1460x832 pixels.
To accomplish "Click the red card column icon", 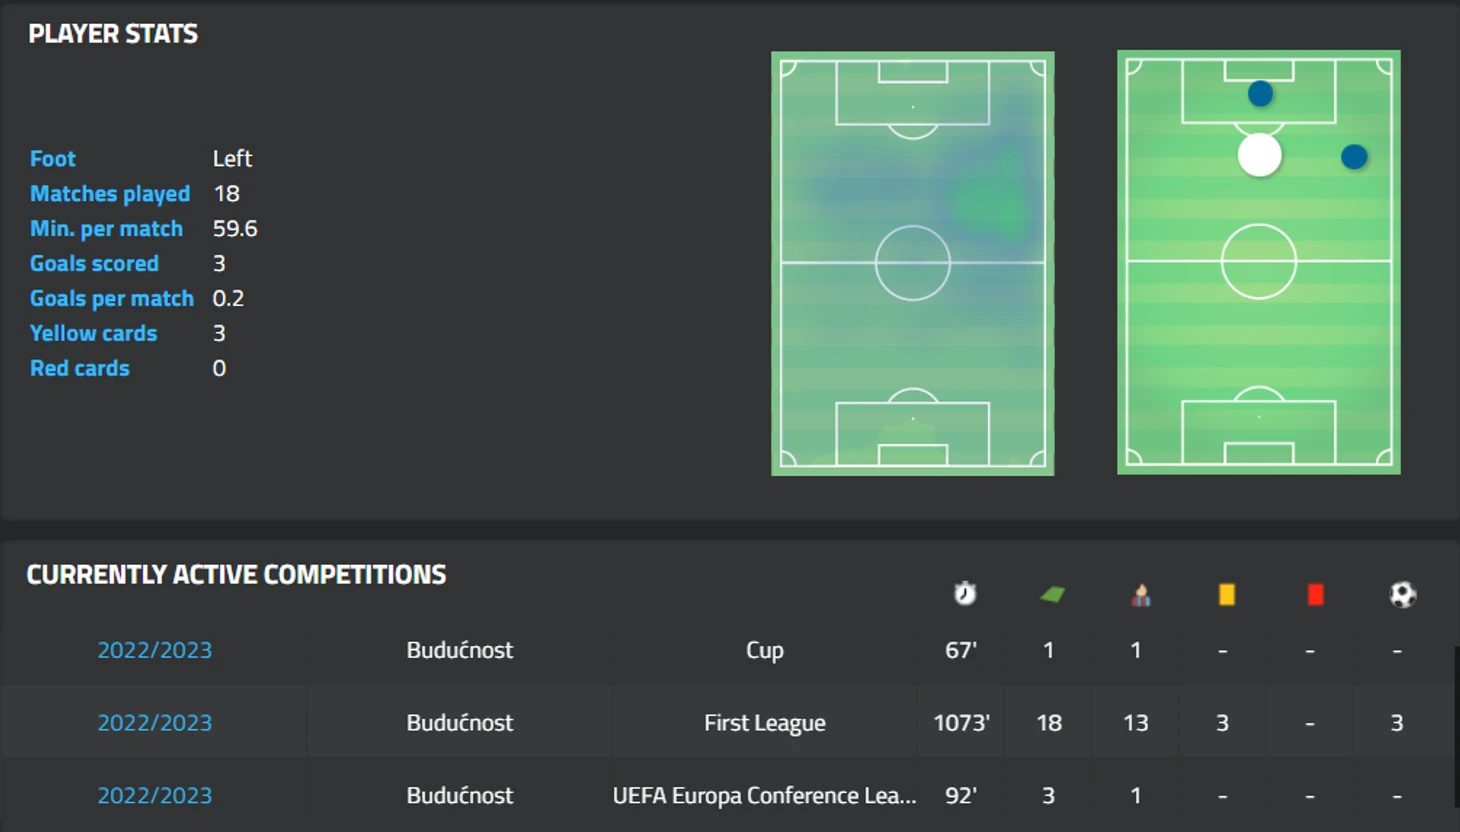I will pos(1315,595).
